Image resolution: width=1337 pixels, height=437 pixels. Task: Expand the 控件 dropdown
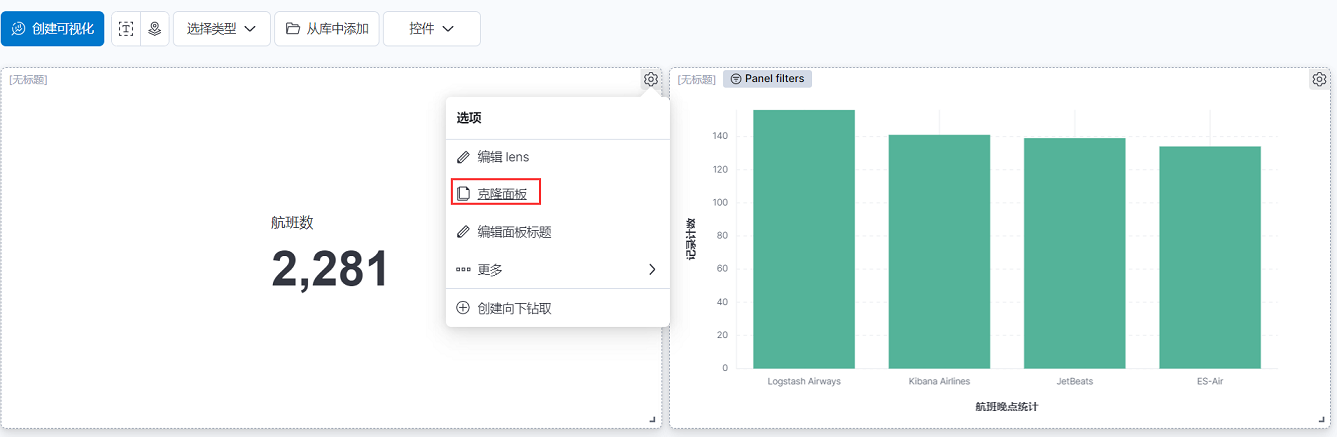click(431, 29)
